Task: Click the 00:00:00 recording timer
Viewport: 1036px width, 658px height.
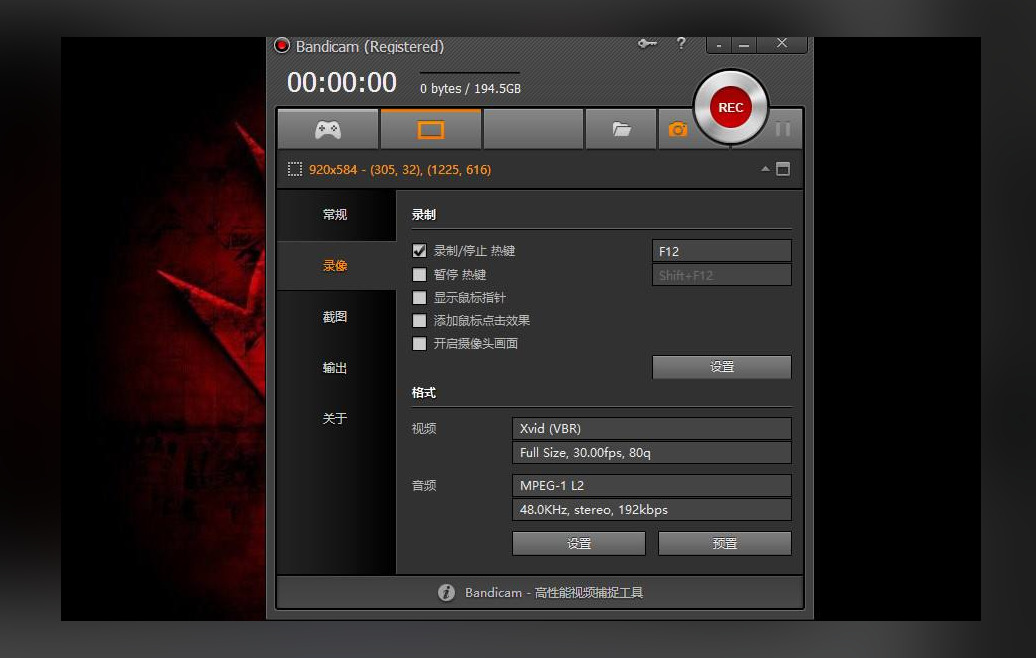Action: click(342, 83)
